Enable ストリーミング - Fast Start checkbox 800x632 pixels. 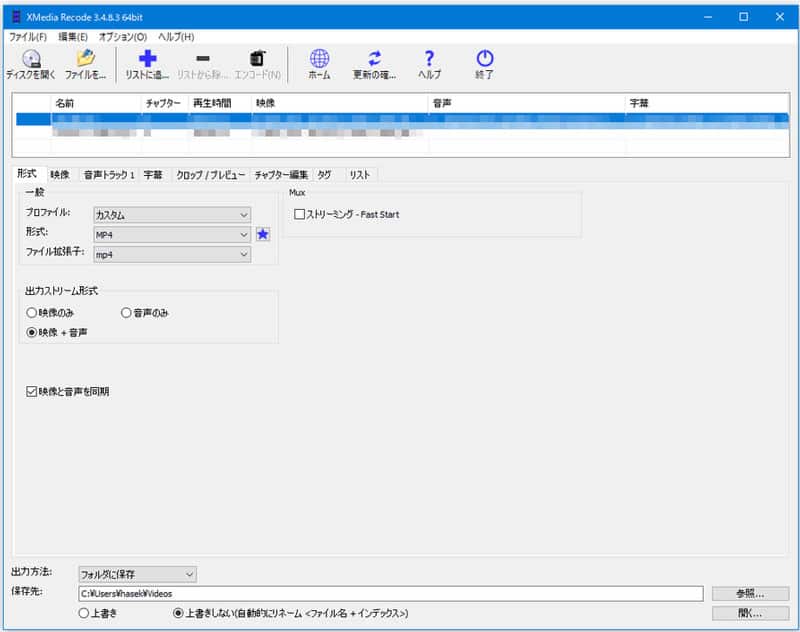tap(301, 214)
